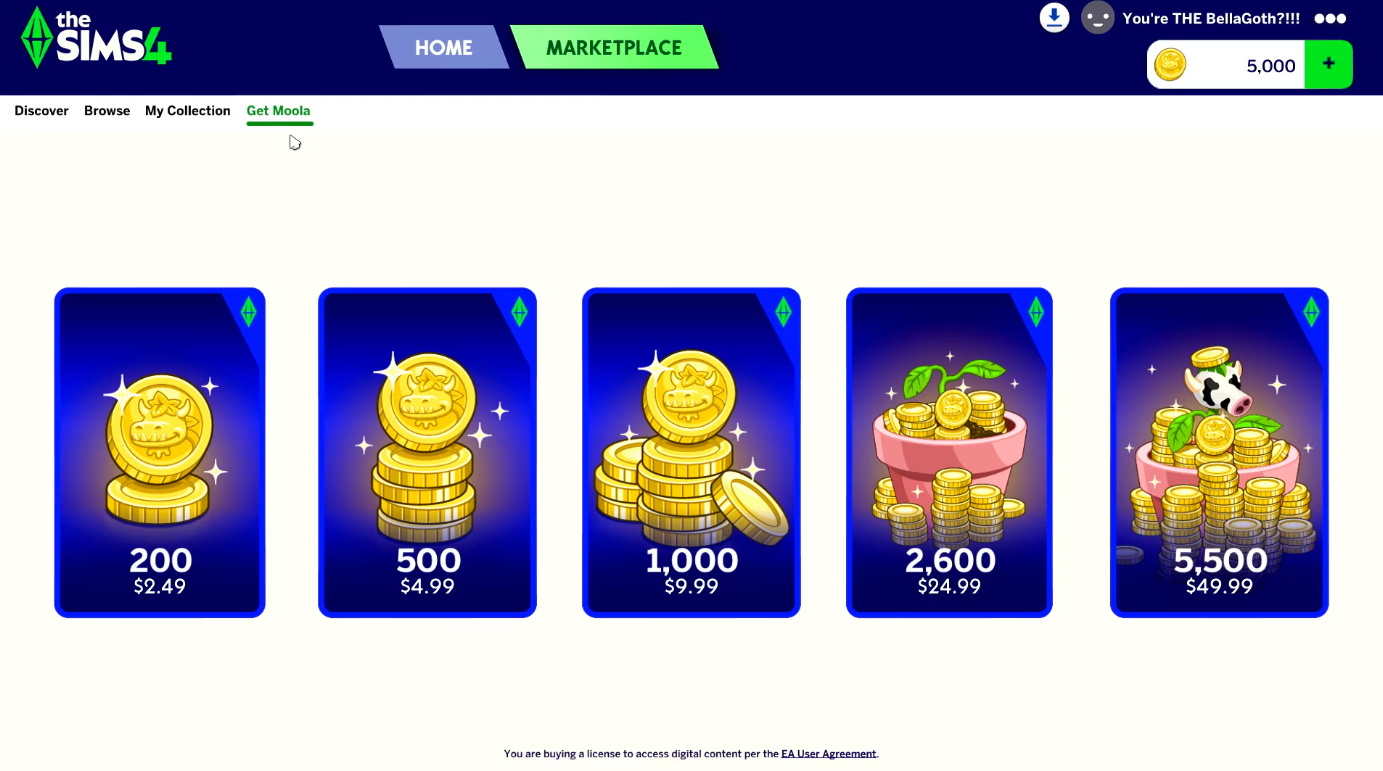Add Moola with the green plus button
This screenshot has height=771, width=1383.
click(x=1328, y=64)
